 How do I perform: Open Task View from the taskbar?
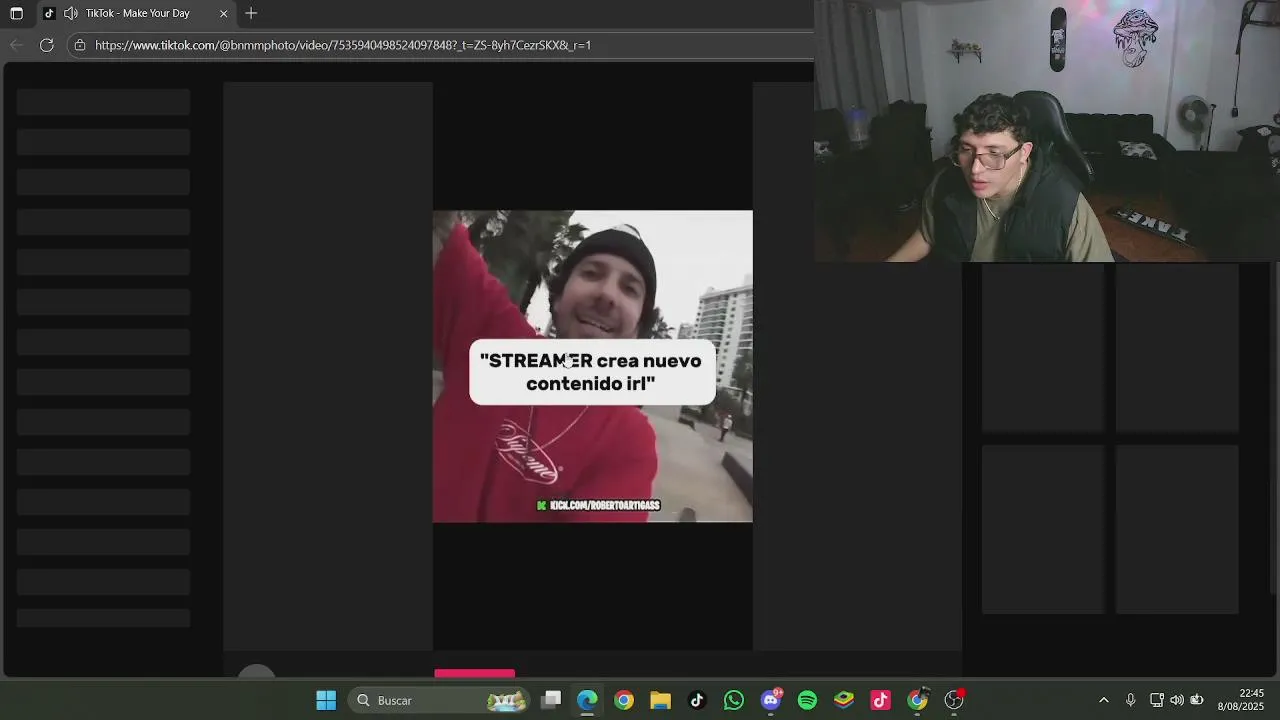tap(551, 700)
